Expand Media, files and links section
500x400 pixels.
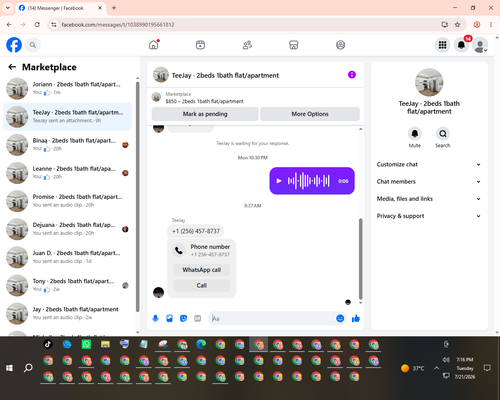point(429,199)
